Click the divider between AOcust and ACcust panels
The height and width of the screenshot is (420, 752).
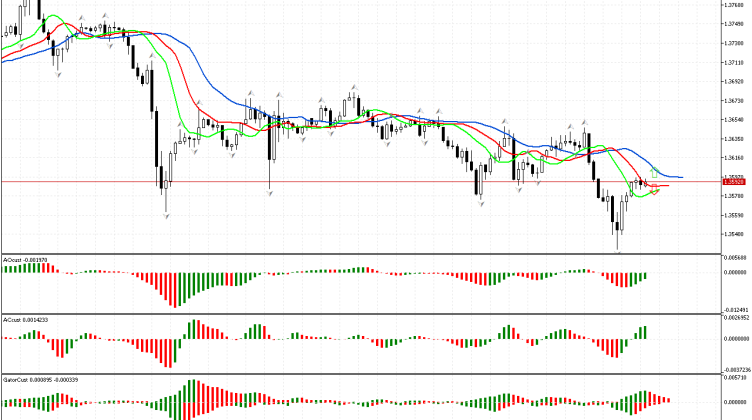tap(360, 314)
